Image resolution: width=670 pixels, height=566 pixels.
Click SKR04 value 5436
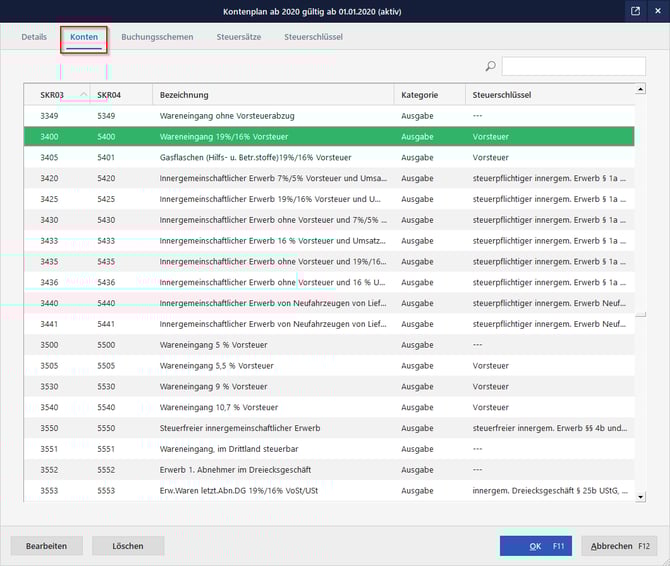point(106,282)
